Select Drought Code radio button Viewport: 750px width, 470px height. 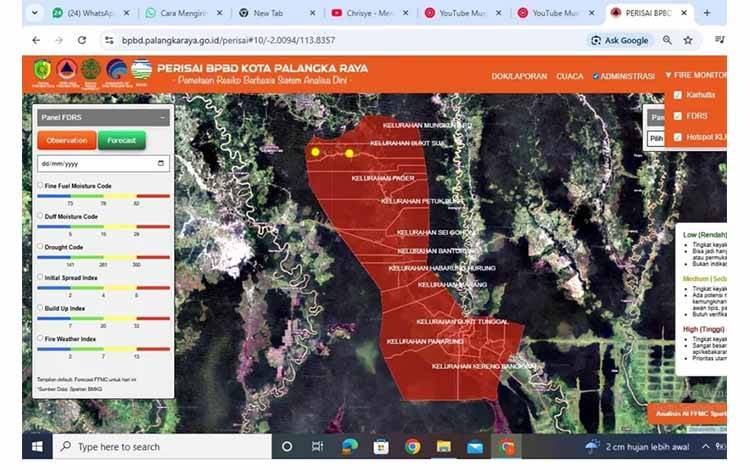point(40,246)
